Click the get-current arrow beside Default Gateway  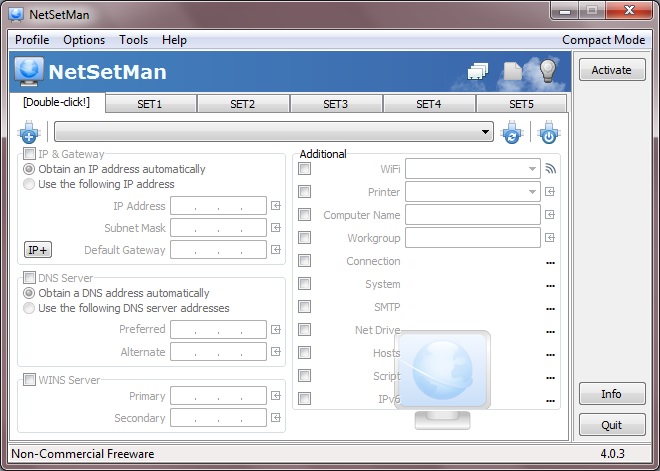[x=276, y=250]
